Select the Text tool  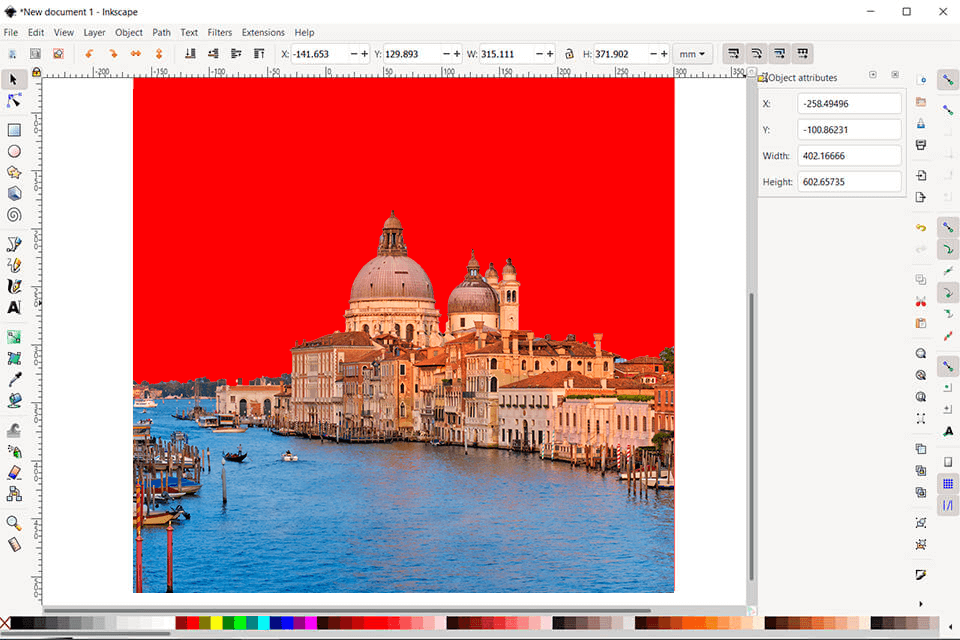pyautogui.click(x=14, y=308)
